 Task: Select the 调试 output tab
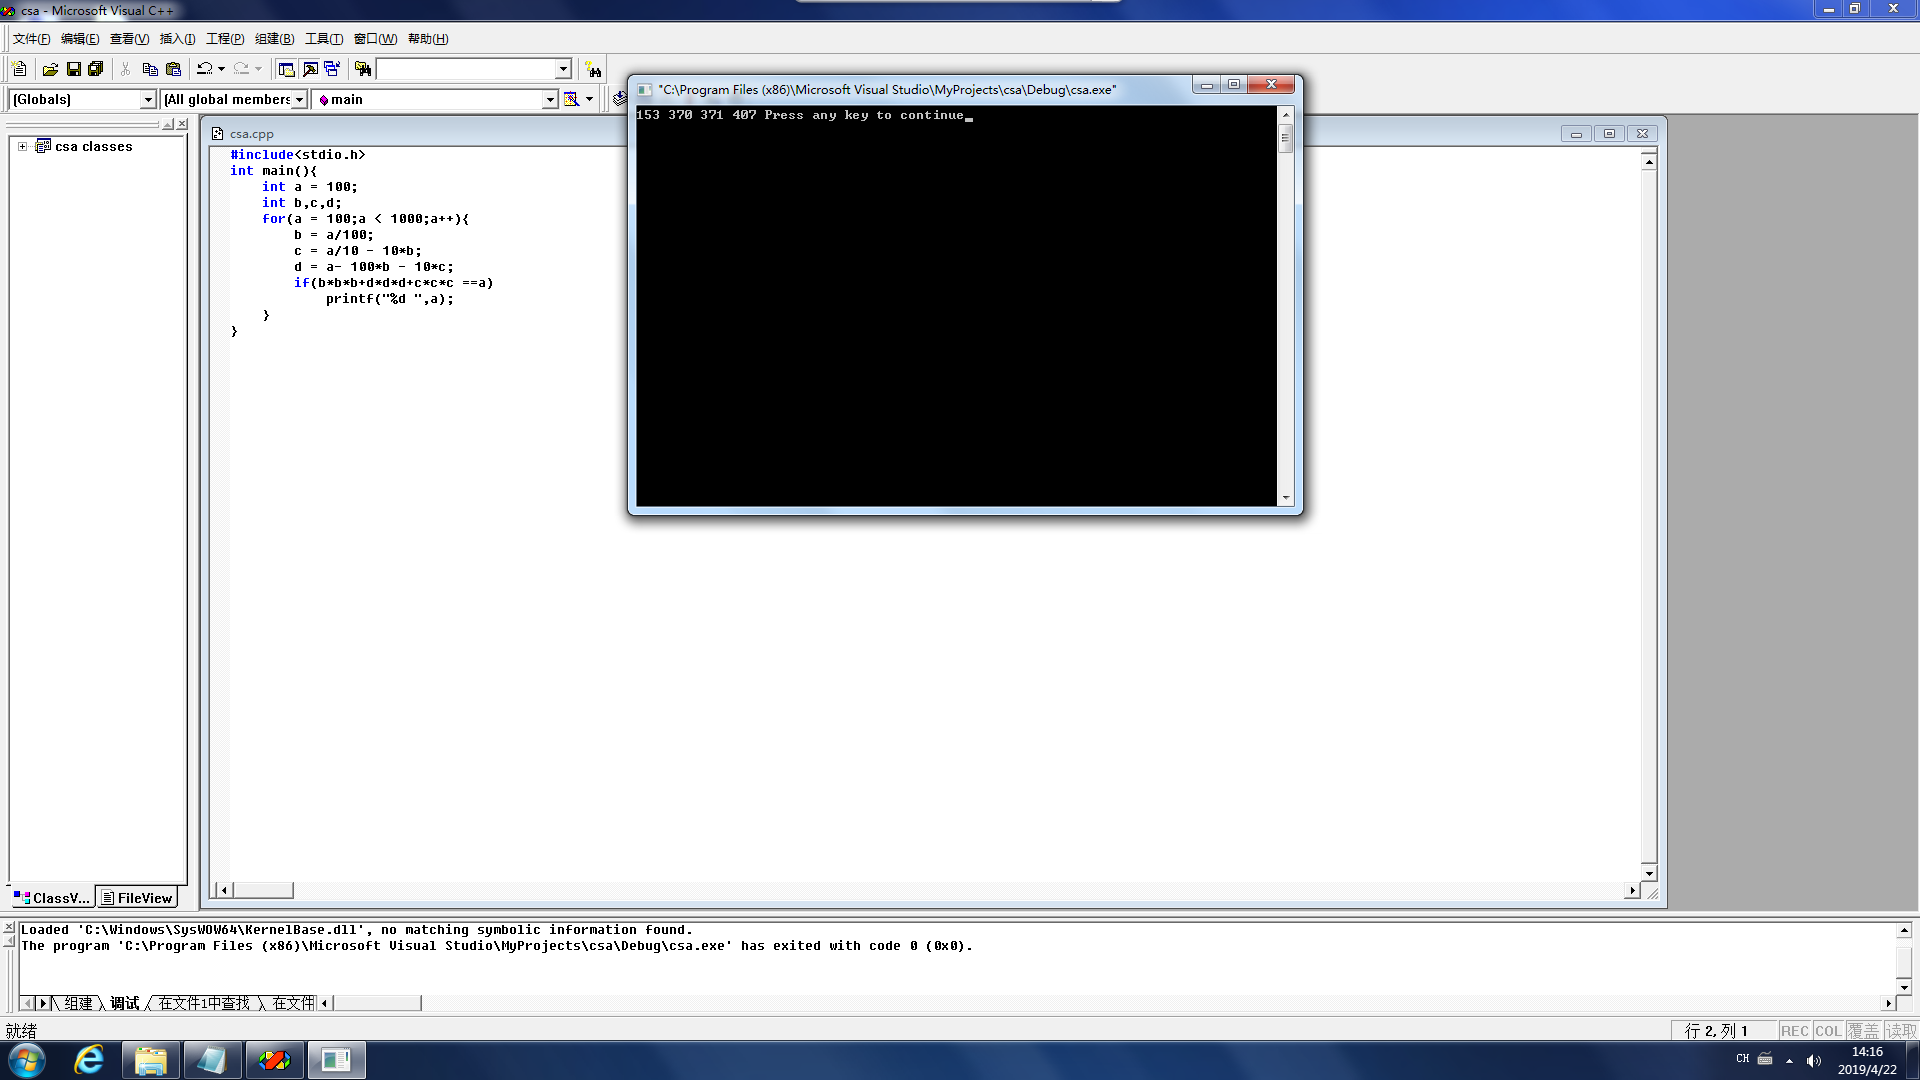(125, 1003)
